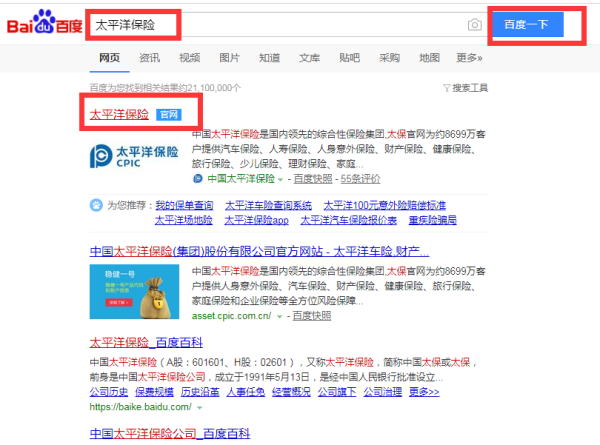Viewport: 600px width, 445px height.
Task: Open 公司治理 sublink
Action: [x=383, y=392]
